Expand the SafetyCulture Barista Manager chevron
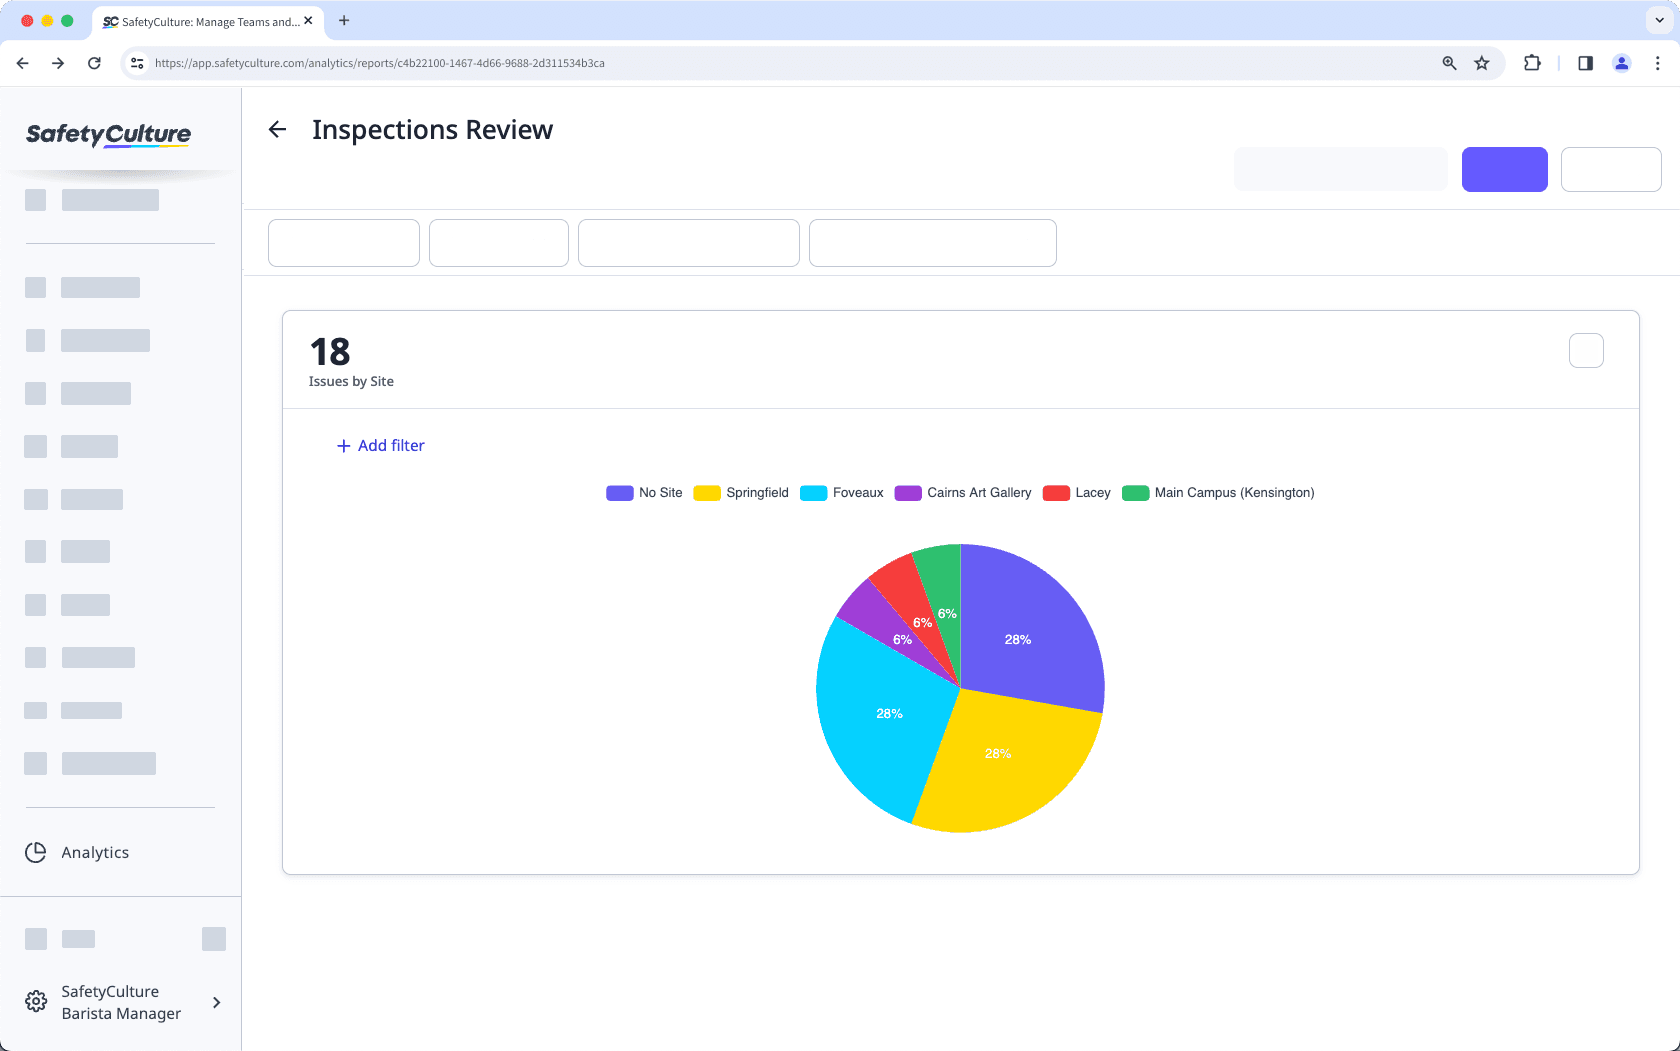This screenshot has height=1051, width=1680. (216, 1002)
